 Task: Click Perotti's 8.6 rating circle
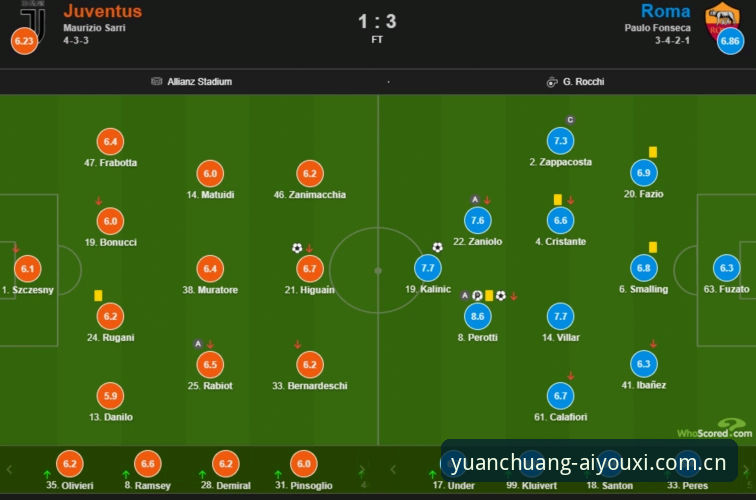pos(477,316)
